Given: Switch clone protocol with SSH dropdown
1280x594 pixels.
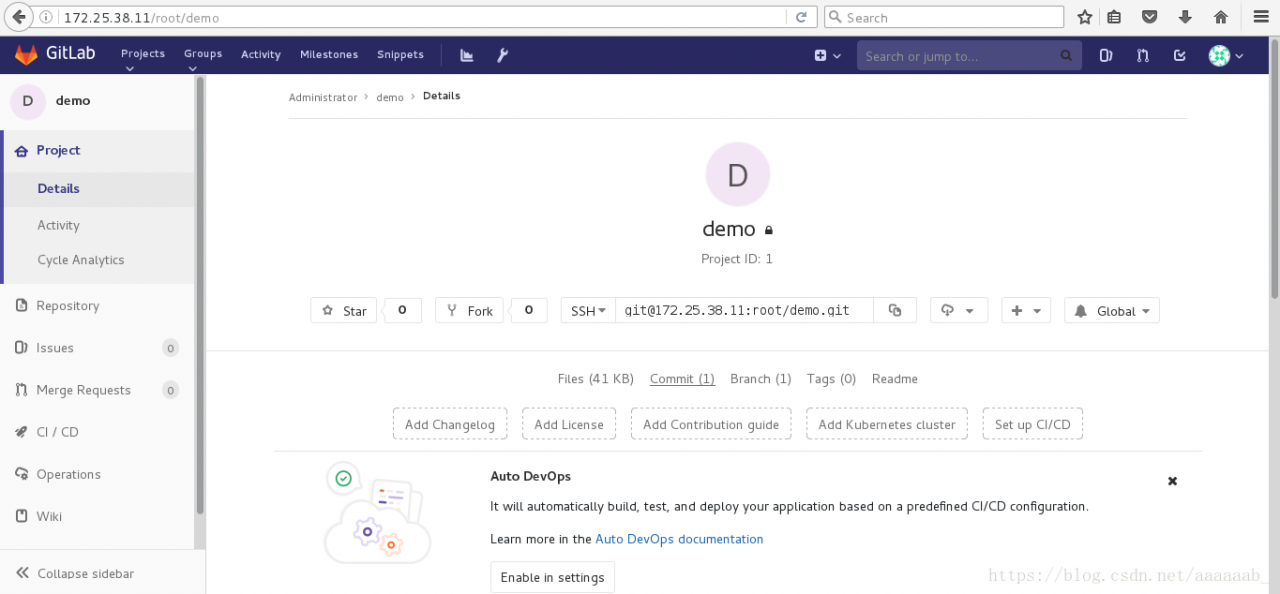Looking at the screenshot, I should [x=588, y=311].
